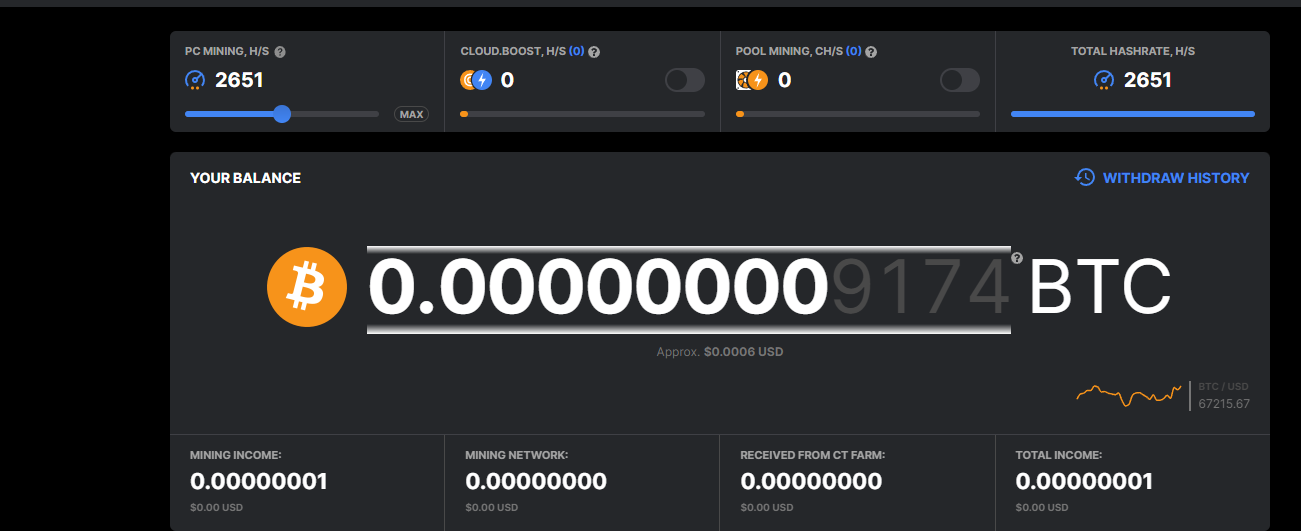Click the TOTAL INCOME amount 0.00000001
Screen dimensions: 1301x531
point(1084,481)
